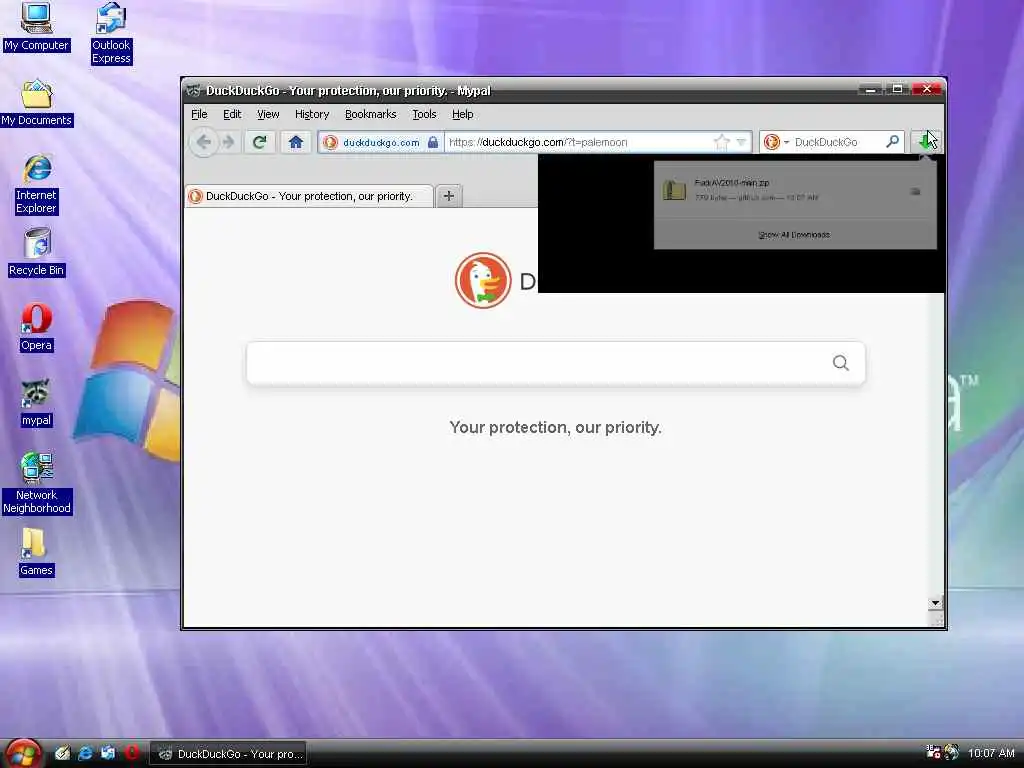The height and width of the screenshot is (768, 1024).
Task: Minimize the Mypal browser window
Action: 871,89
